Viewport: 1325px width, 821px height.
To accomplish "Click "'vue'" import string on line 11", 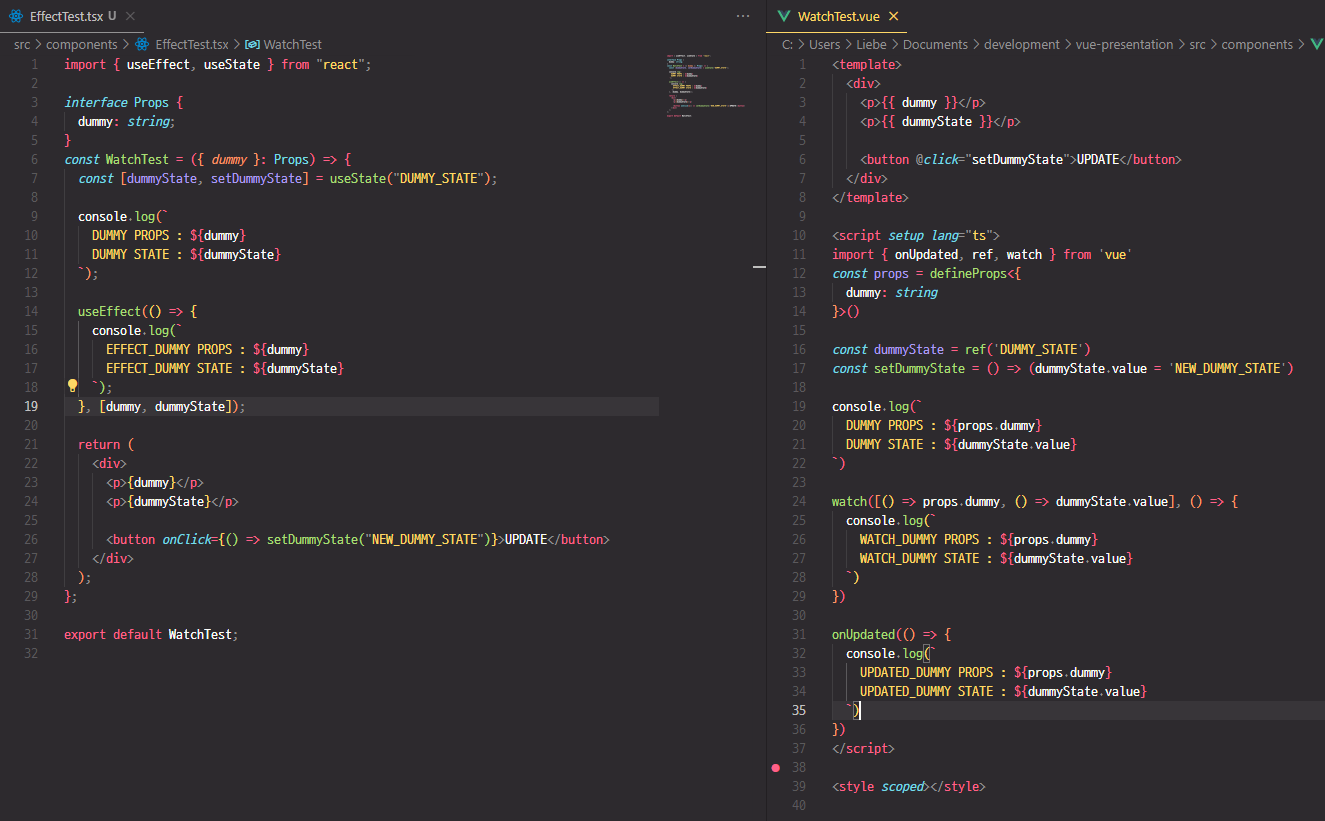I will tap(1114, 254).
